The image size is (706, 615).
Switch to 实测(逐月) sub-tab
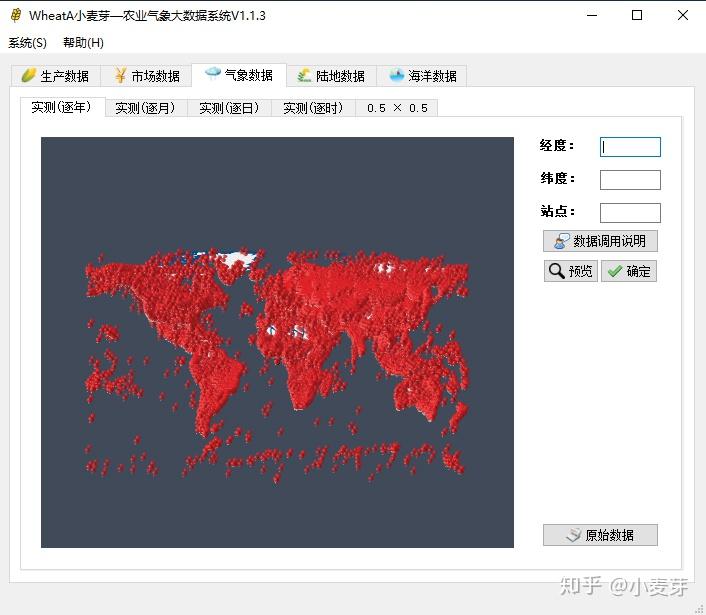coord(146,108)
